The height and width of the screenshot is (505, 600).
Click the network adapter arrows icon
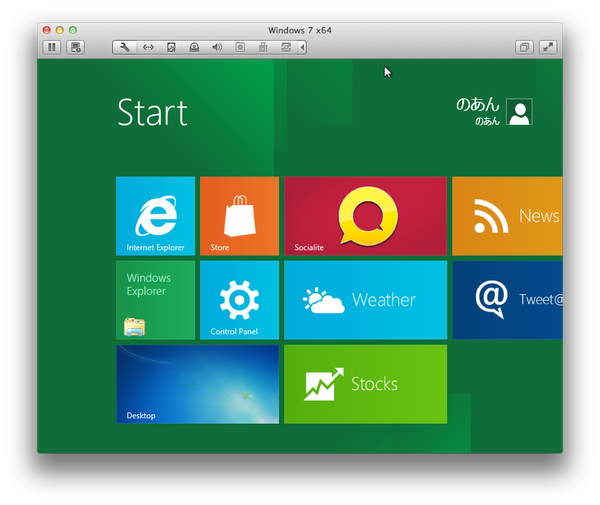(148, 47)
